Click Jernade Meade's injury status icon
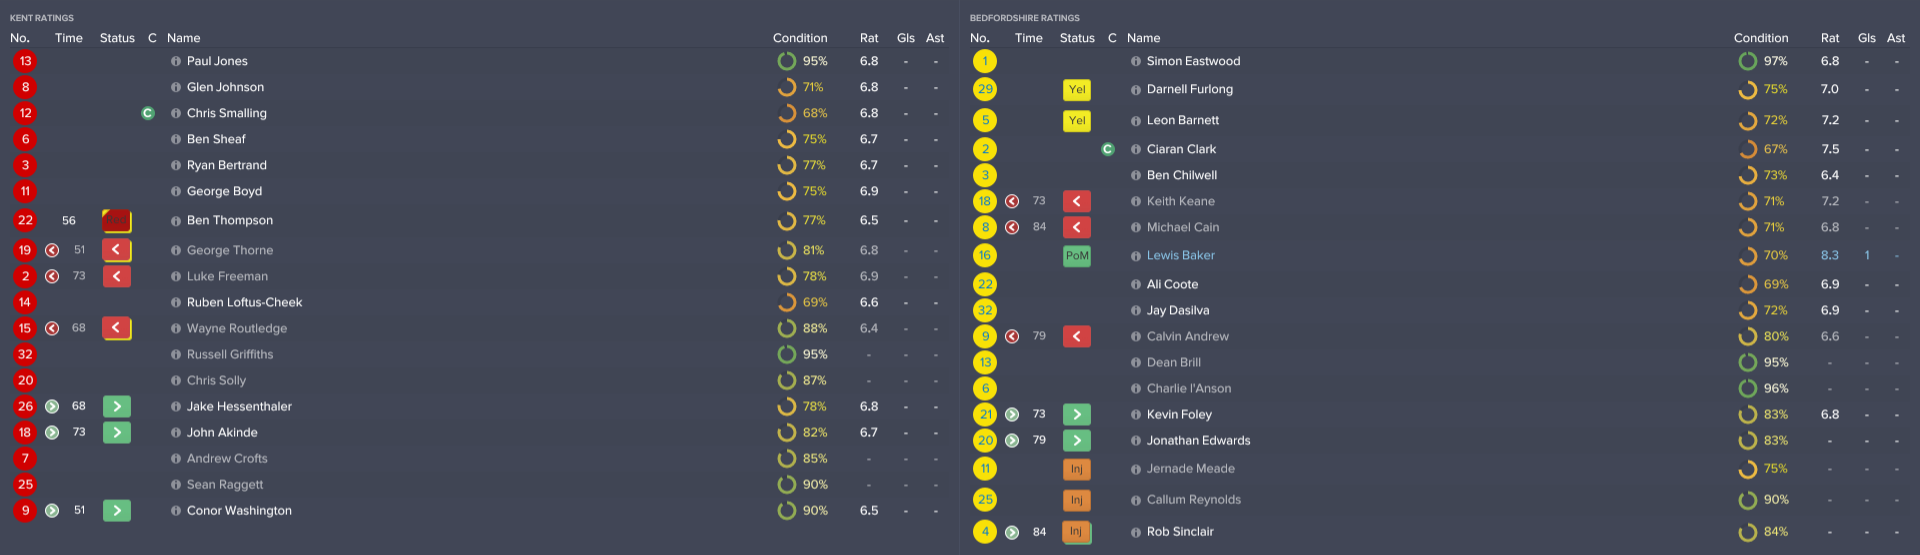The image size is (1920, 555). coord(1076,468)
